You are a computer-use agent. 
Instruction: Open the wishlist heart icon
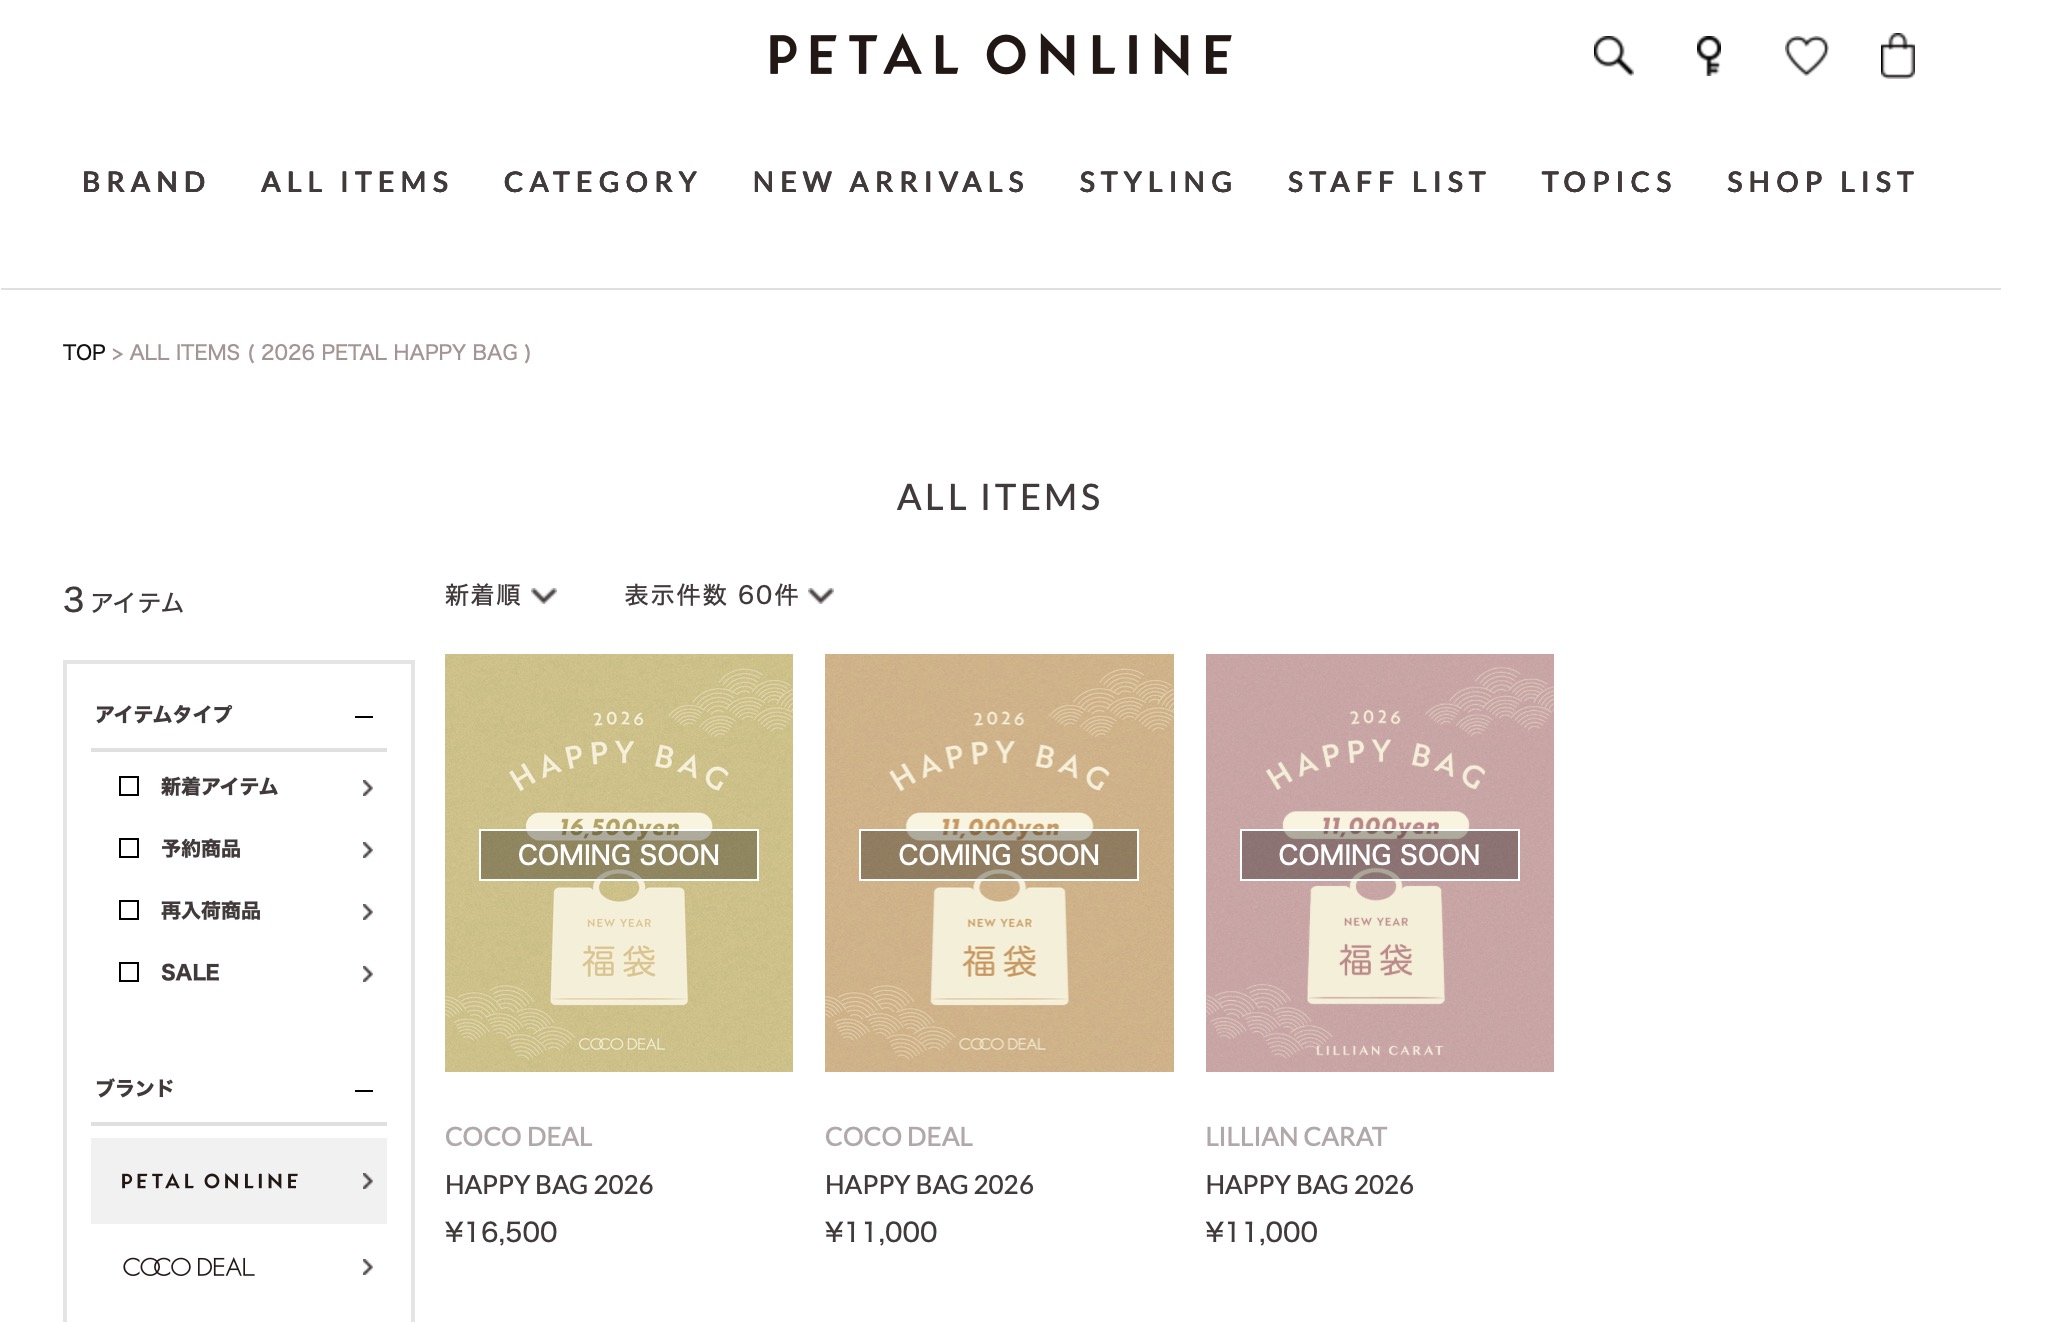click(1806, 56)
